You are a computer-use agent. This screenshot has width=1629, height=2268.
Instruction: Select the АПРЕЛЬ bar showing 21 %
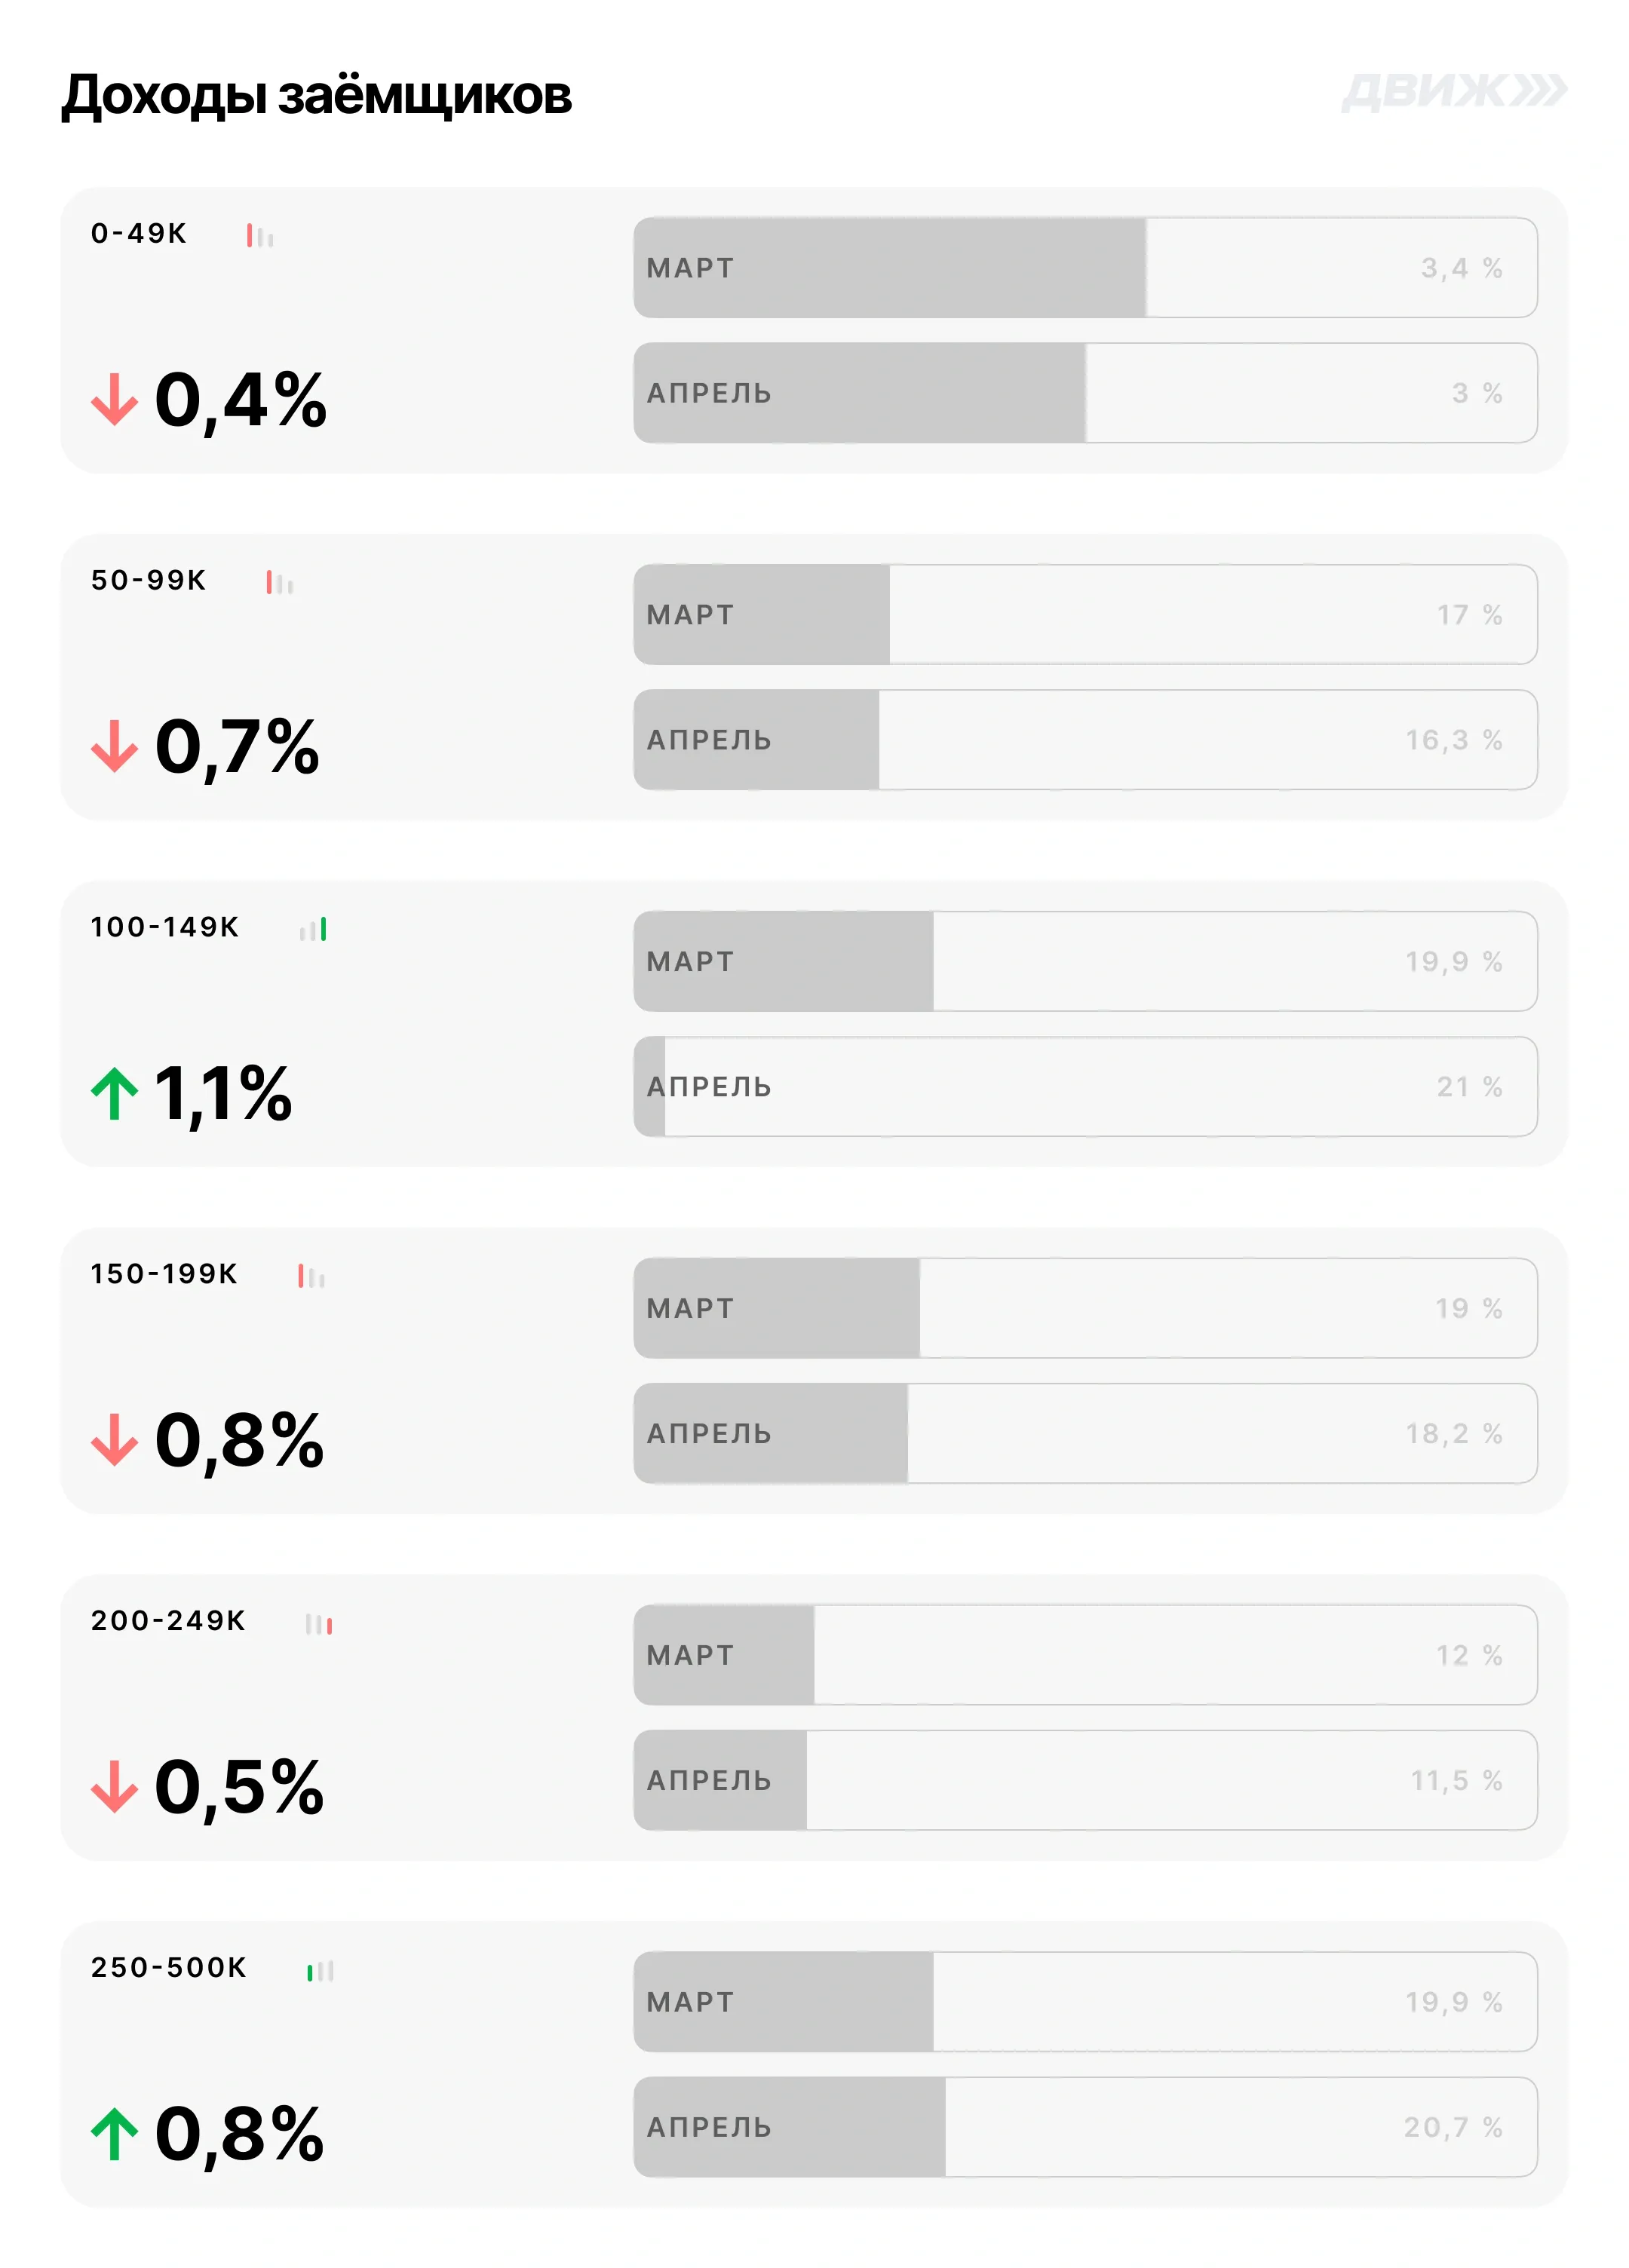[1085, 1086]
